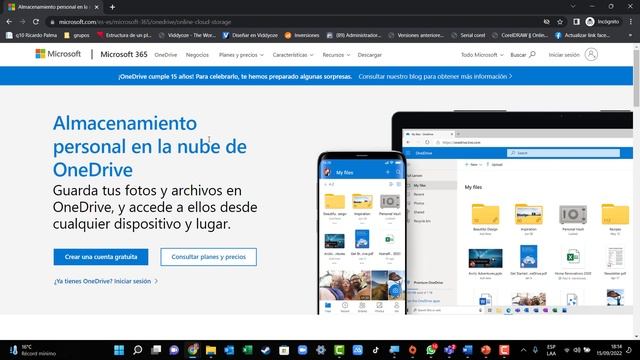Expand Planes y precios menu
Screen dimensions: 640x360
click(x=241, y=55)
